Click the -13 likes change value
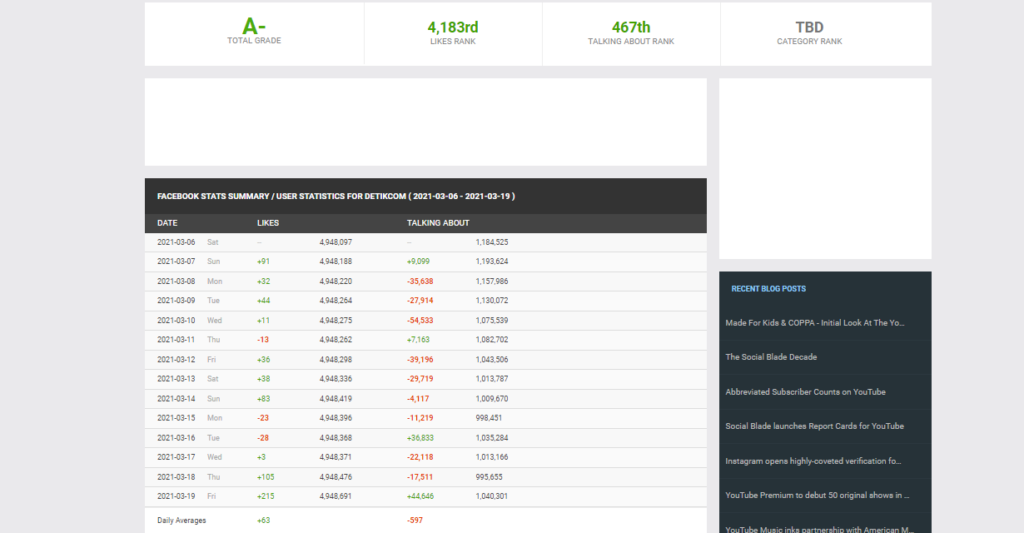The width and height of the screenshot is (1024, 533). 263,340
